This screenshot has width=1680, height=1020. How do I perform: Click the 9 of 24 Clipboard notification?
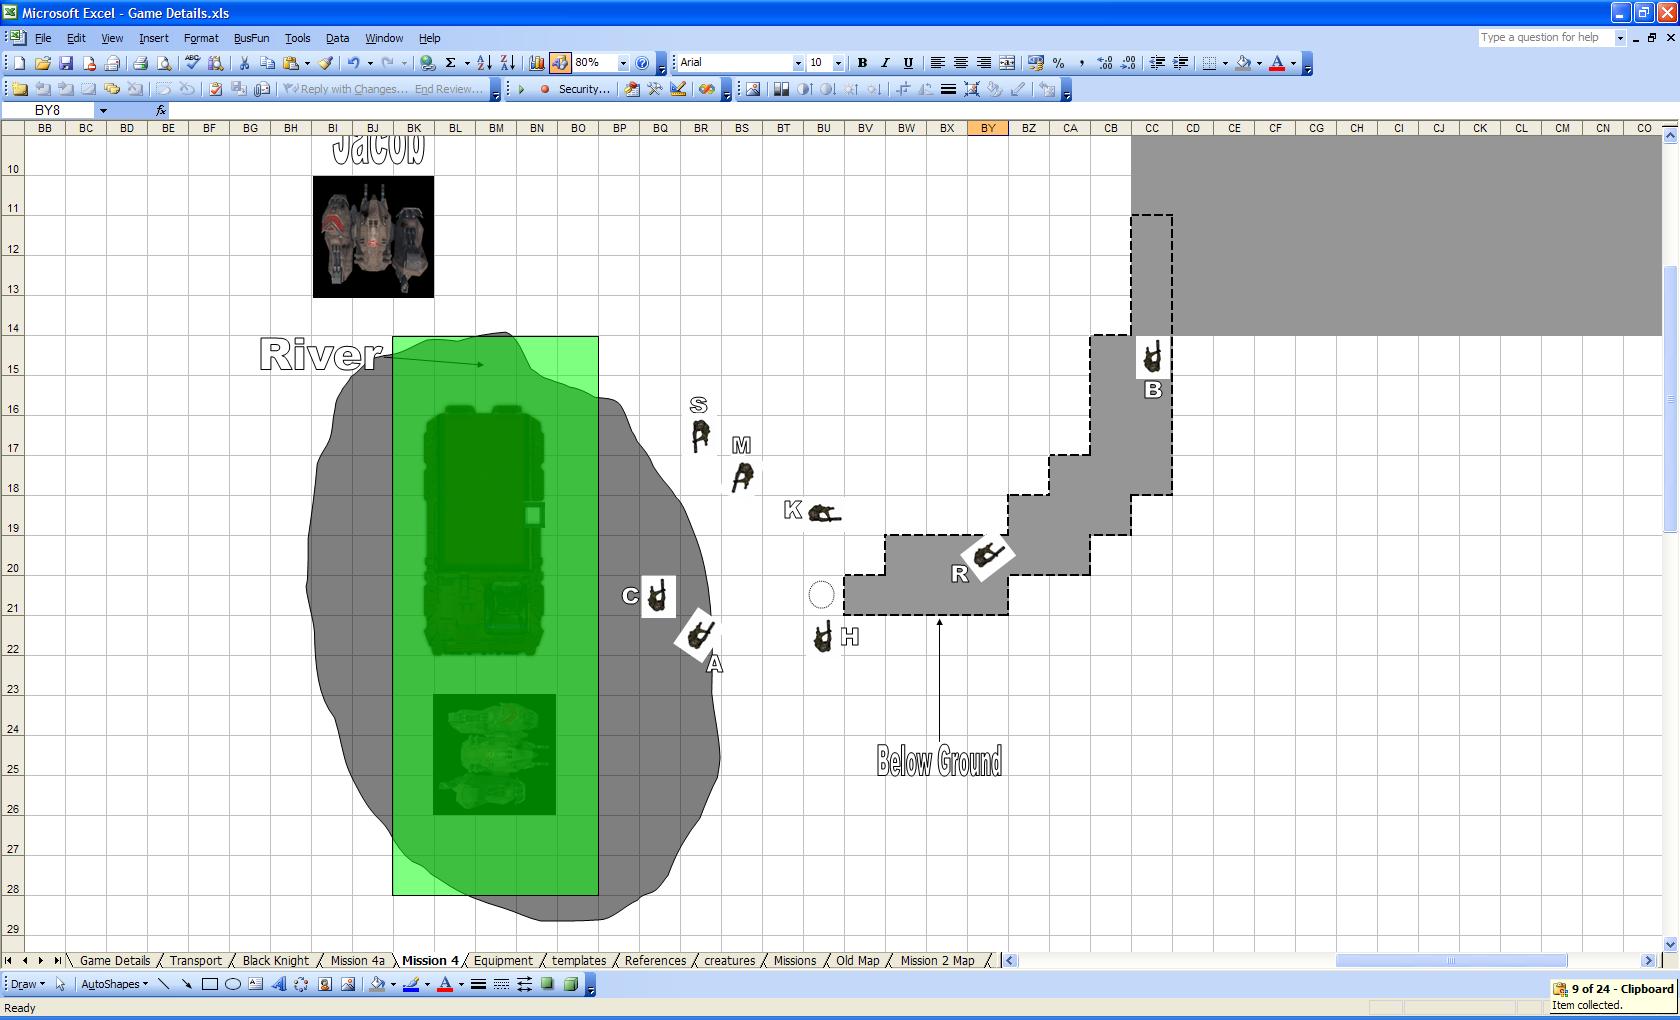pyautogui.click(x=1613, y=996)
